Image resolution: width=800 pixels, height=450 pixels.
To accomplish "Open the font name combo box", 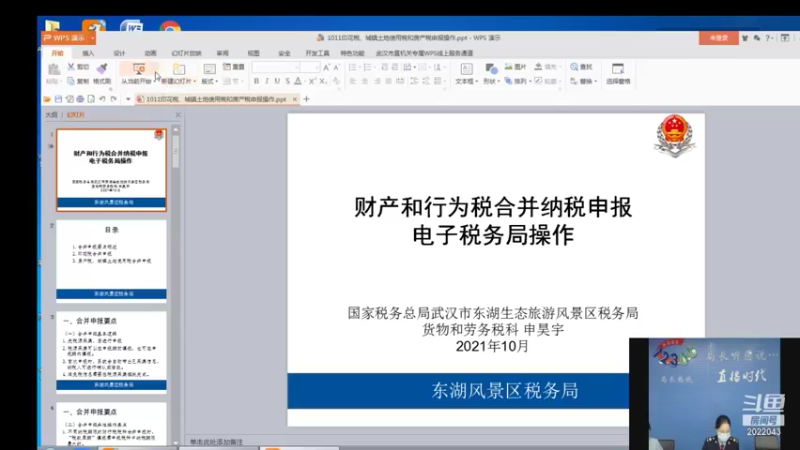I will (x=276, y=67).
